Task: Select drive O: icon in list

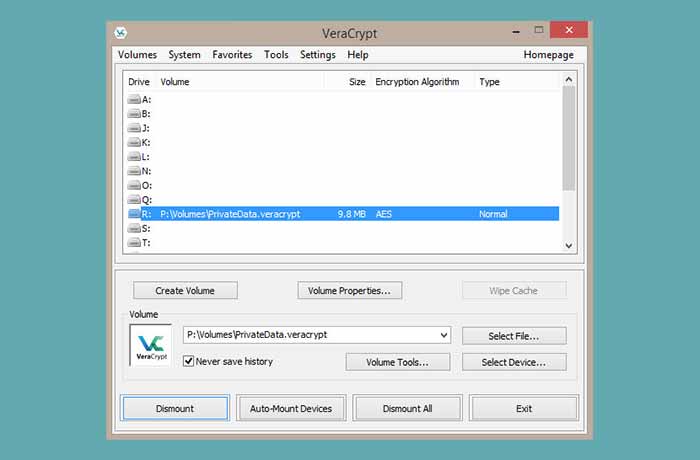Action: 134,185
